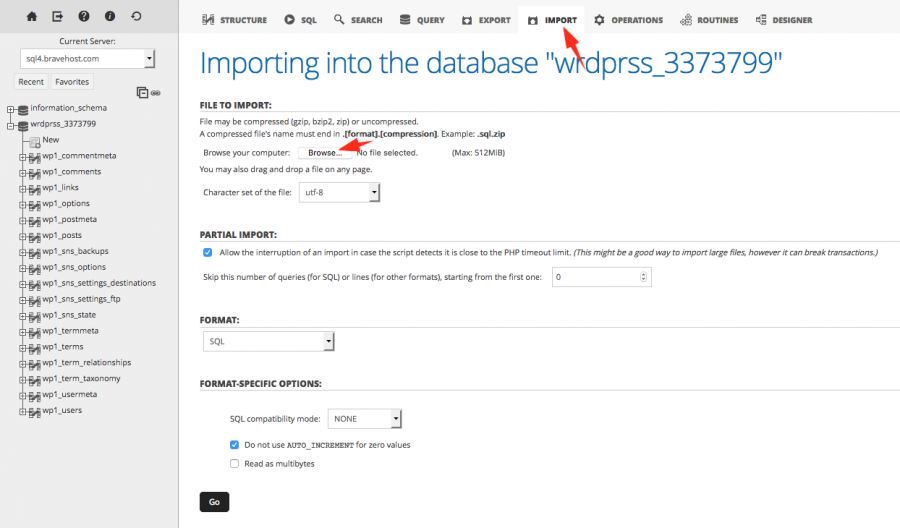The image size is (900, 528).
Task: Open the wp1_term_taxonomy table link
Action: (x=82, y=378)
